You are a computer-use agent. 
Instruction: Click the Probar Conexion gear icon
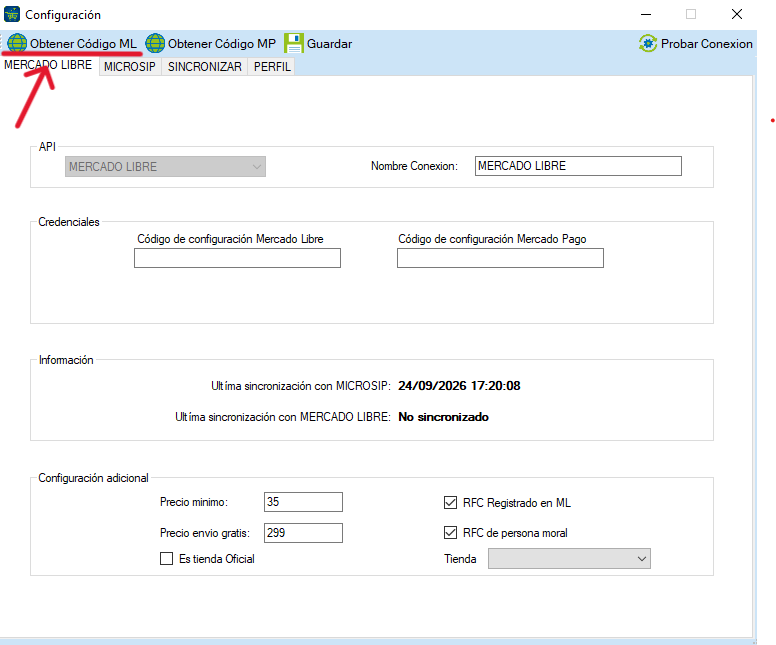[x=648, y=44]
